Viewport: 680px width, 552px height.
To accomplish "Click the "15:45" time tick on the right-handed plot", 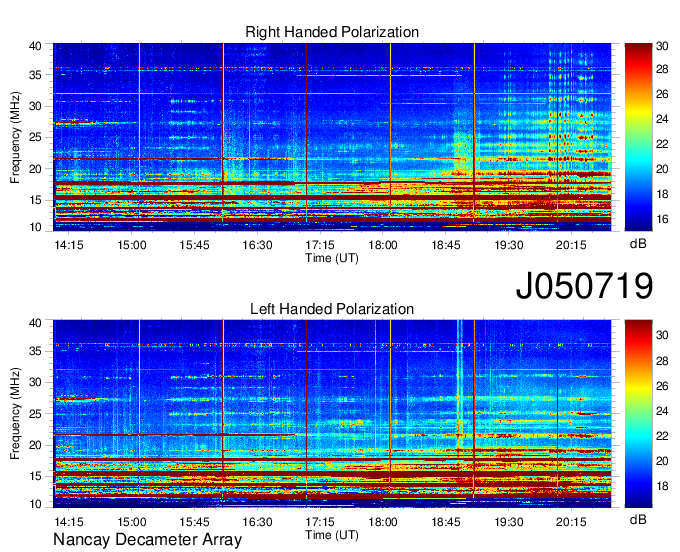I will (x=194, y=245).
